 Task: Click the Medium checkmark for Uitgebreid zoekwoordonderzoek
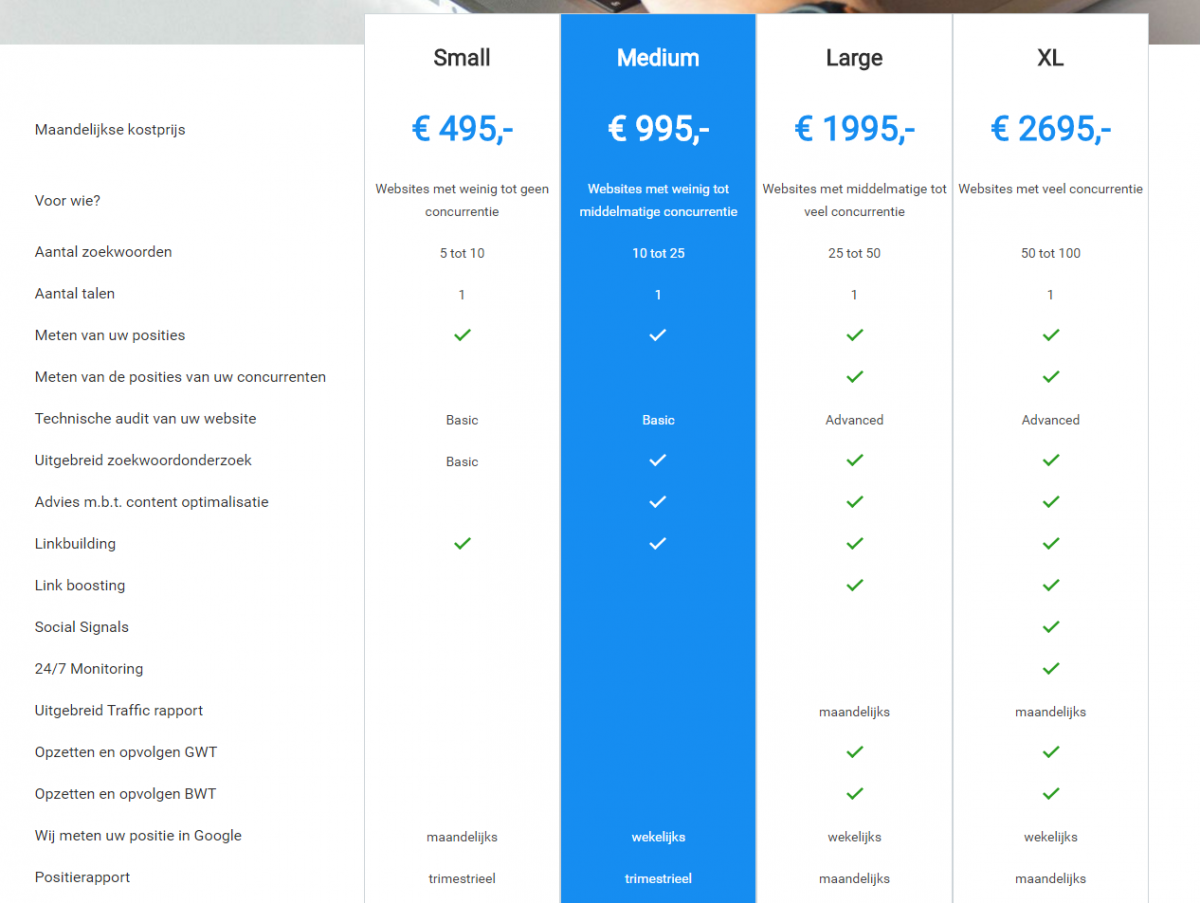tap(657, 460)
